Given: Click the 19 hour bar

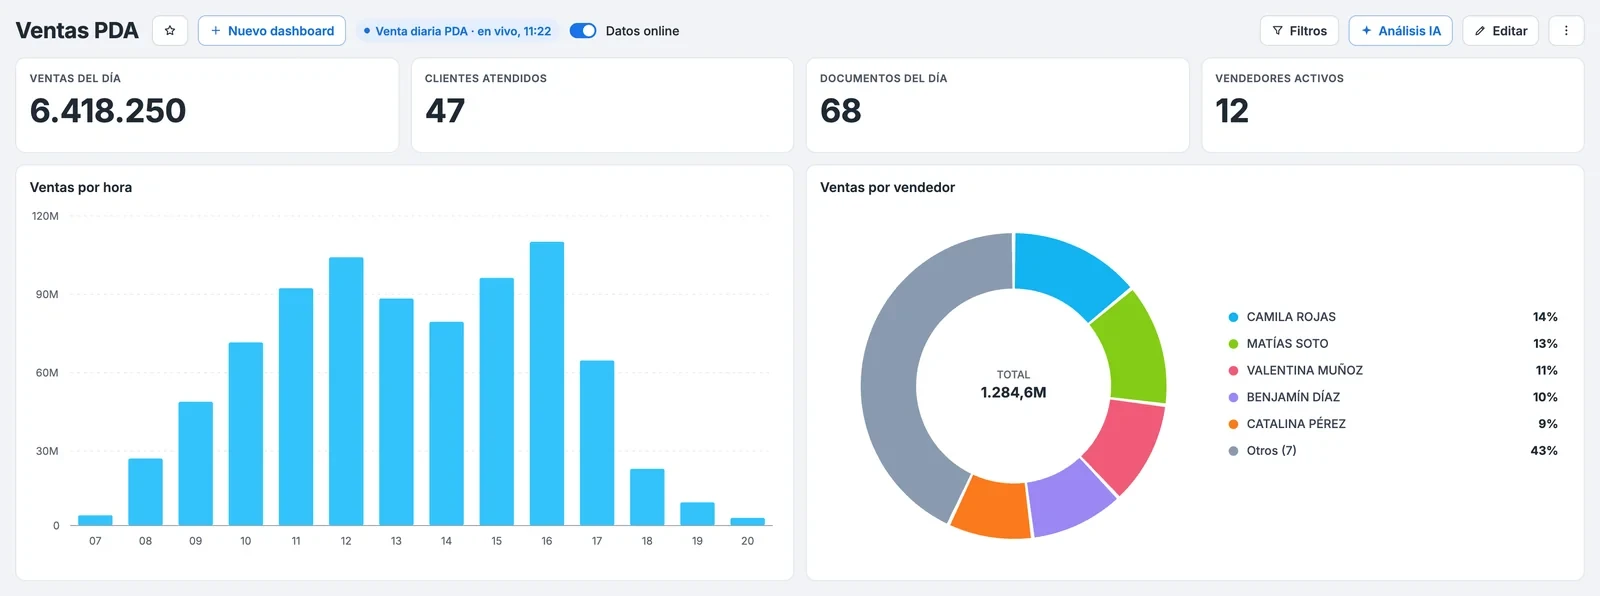Looking at the screenshot, I should pyautogui.click(x=697, y=514).
